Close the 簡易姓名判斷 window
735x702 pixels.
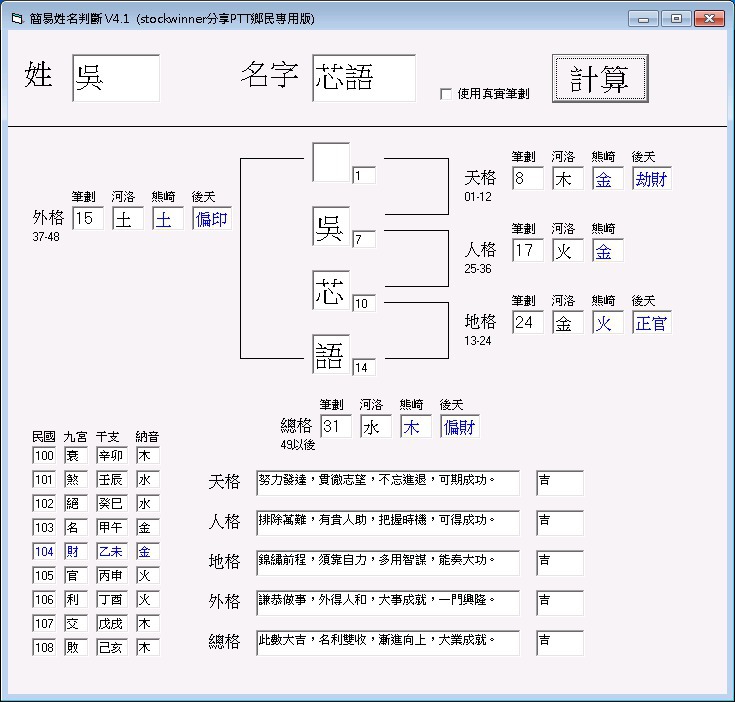click(x=709, y=19)
